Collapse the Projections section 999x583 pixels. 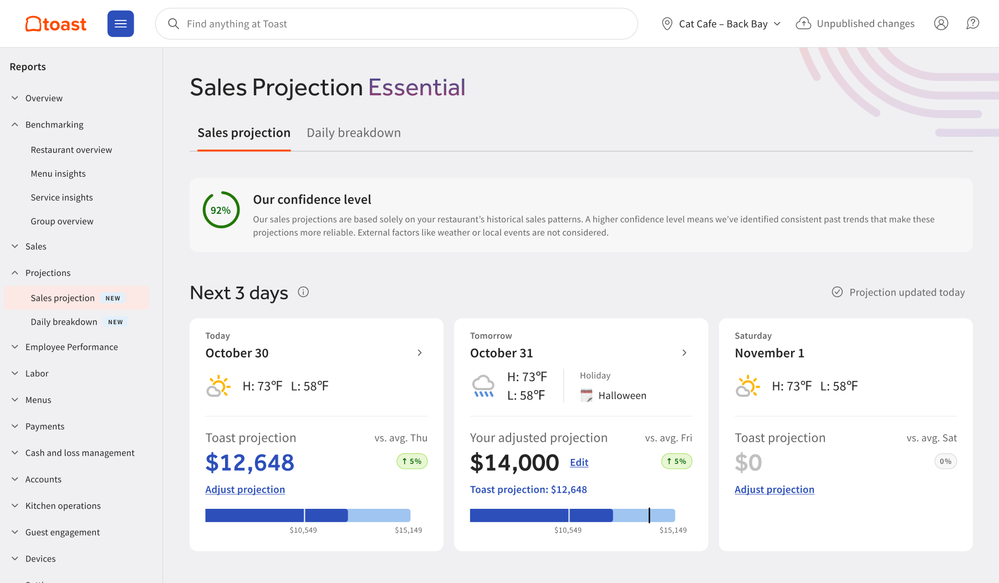pos(41,273)
